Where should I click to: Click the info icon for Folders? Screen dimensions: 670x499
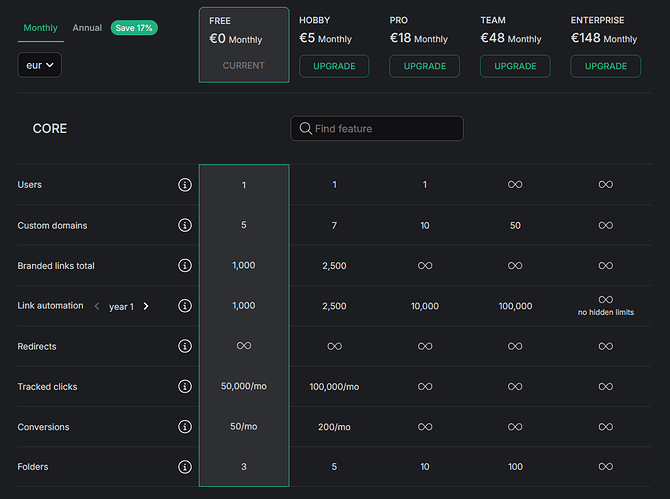click(184, 467)
